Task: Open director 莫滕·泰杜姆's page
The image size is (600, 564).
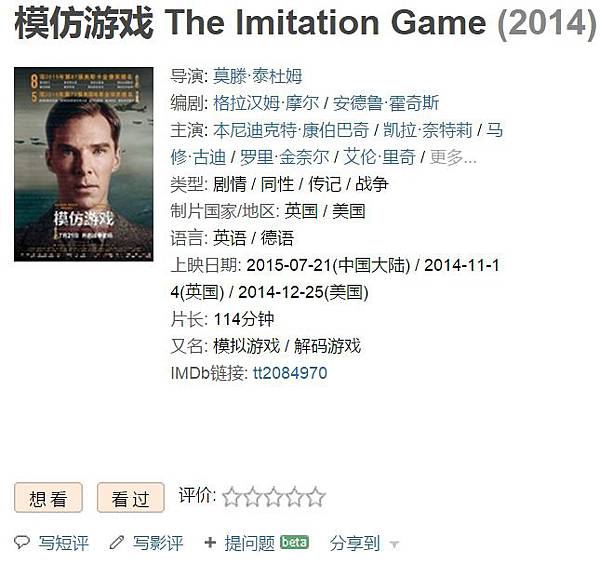Action: coord(257,76)
